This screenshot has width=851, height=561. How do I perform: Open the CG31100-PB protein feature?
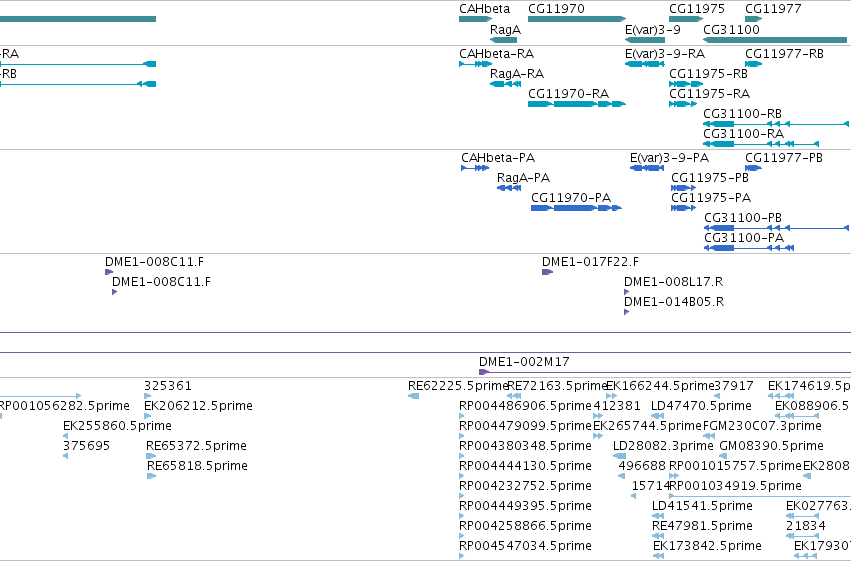click(x=776, y=228)
